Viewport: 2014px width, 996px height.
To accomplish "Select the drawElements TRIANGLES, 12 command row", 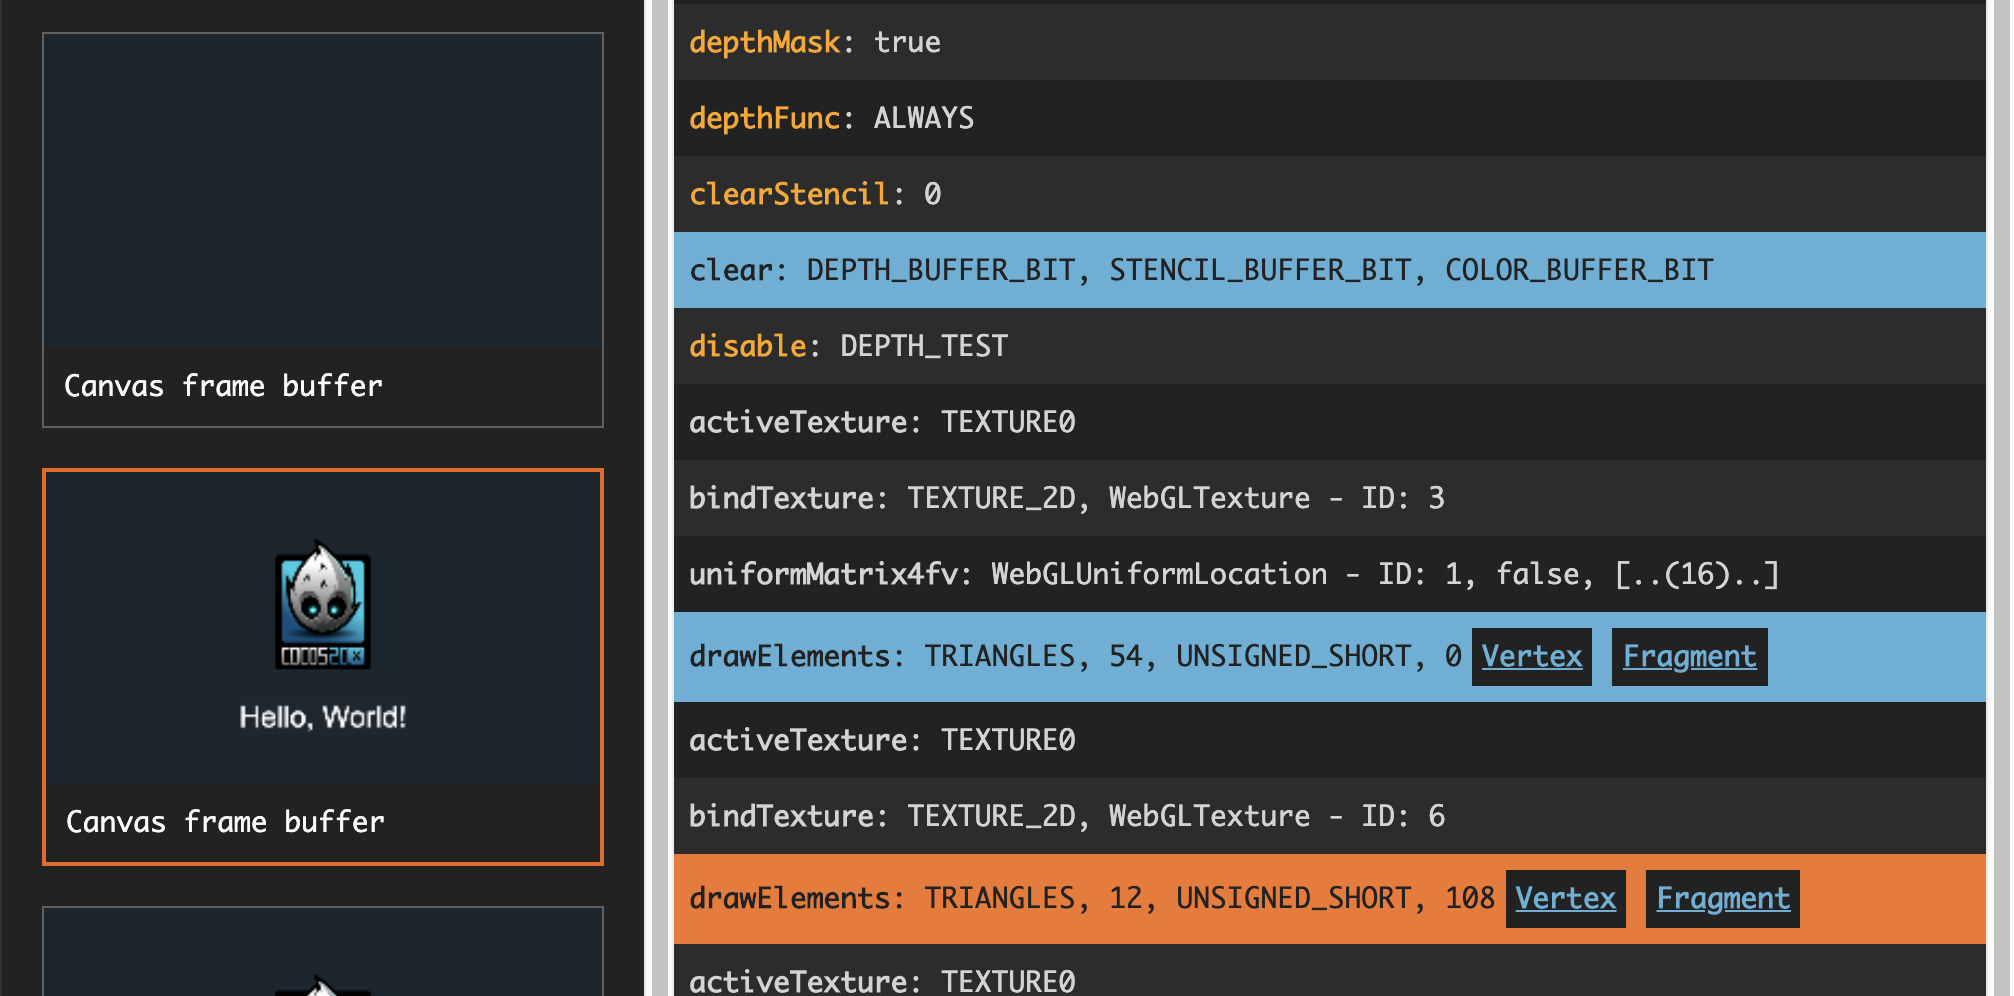I will [x=1330, y=899].
